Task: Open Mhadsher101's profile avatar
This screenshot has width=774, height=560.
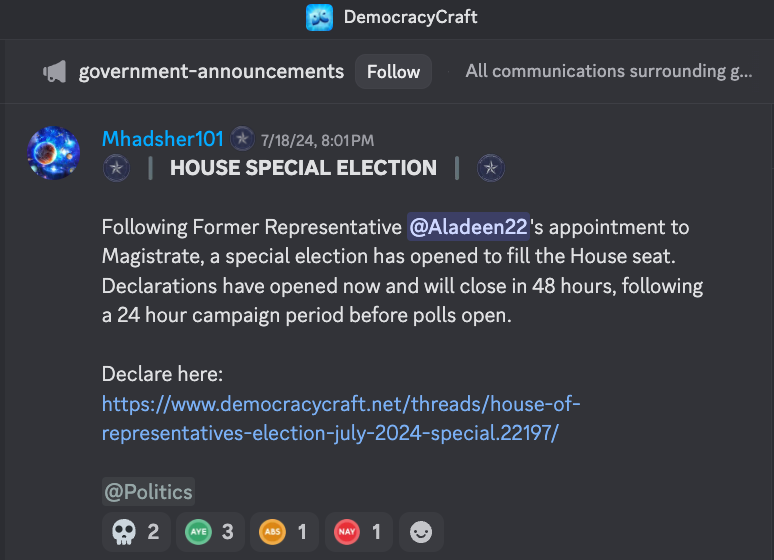Action: [53, 153]
